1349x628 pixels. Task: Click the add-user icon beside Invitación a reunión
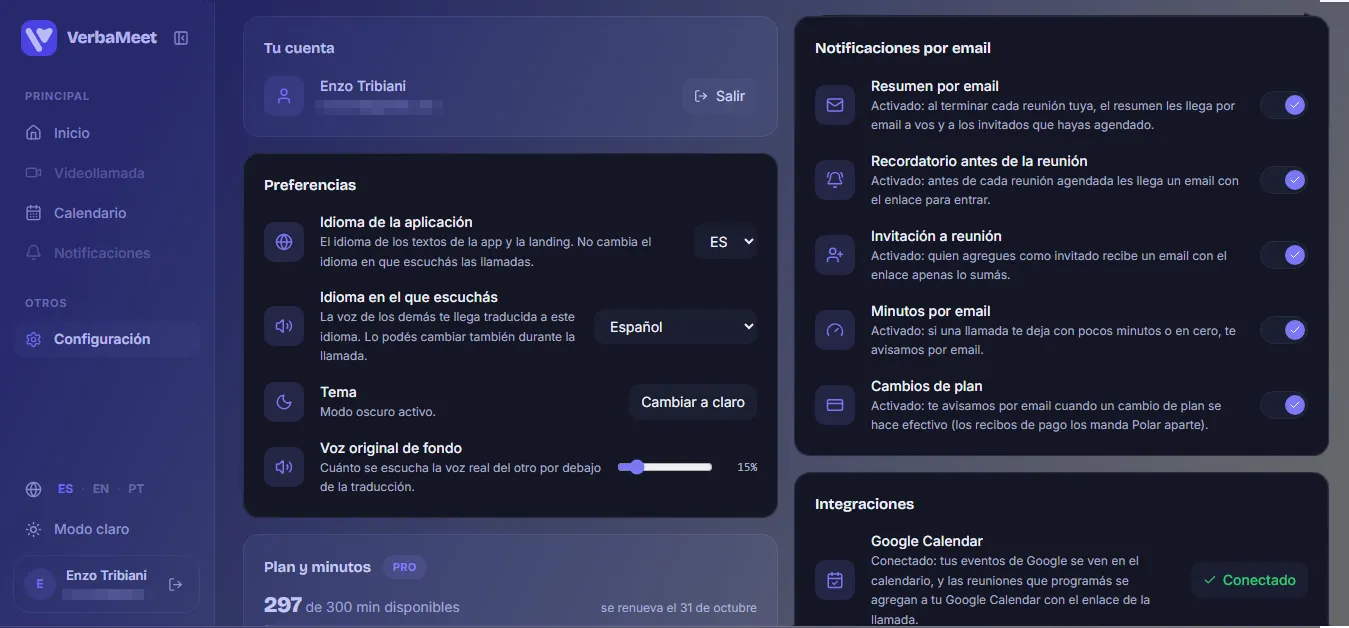coord(835,255)
